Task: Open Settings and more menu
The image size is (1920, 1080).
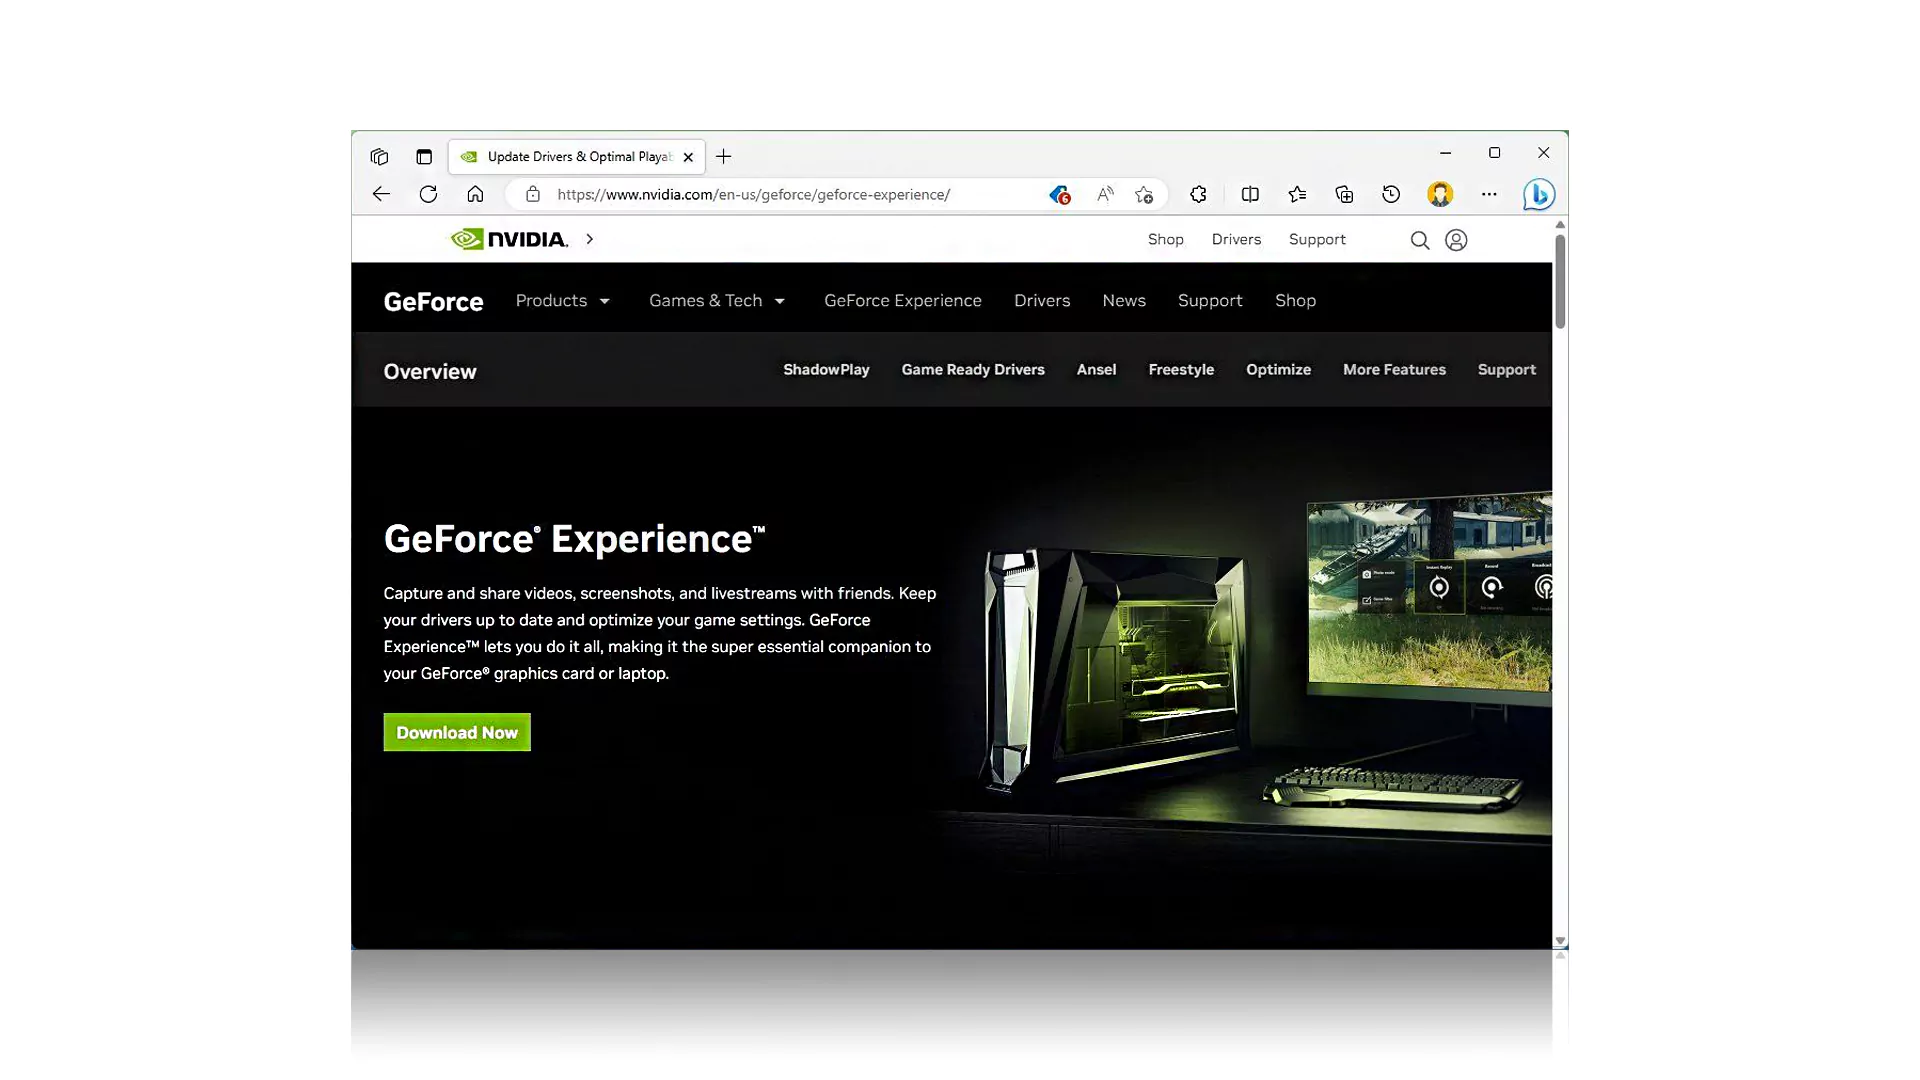Action: click(1489, 194)
